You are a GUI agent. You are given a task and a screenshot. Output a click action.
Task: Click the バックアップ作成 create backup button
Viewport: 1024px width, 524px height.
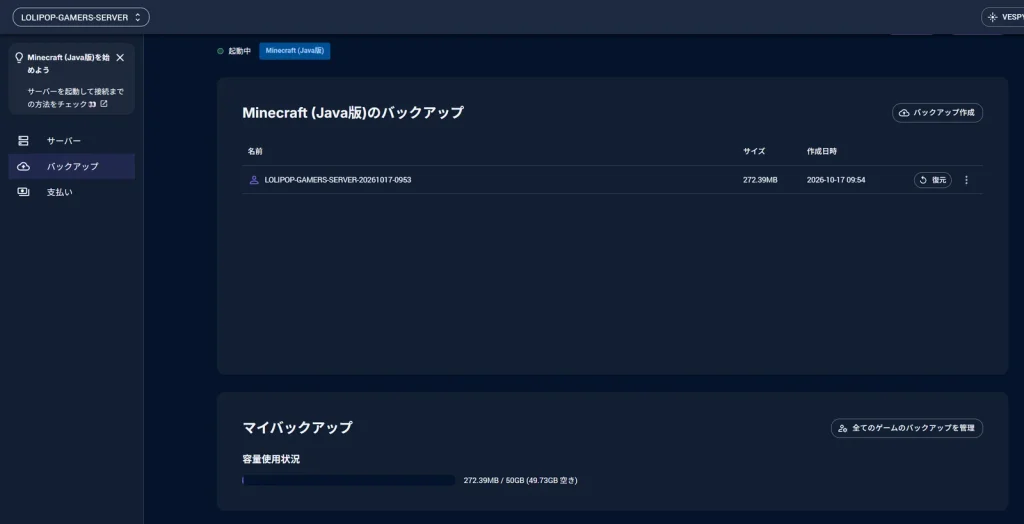pos(937,112)
